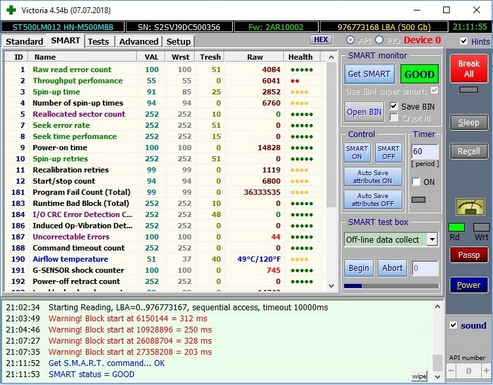
Task: Click the red Passp button
Action: (469, 255)
